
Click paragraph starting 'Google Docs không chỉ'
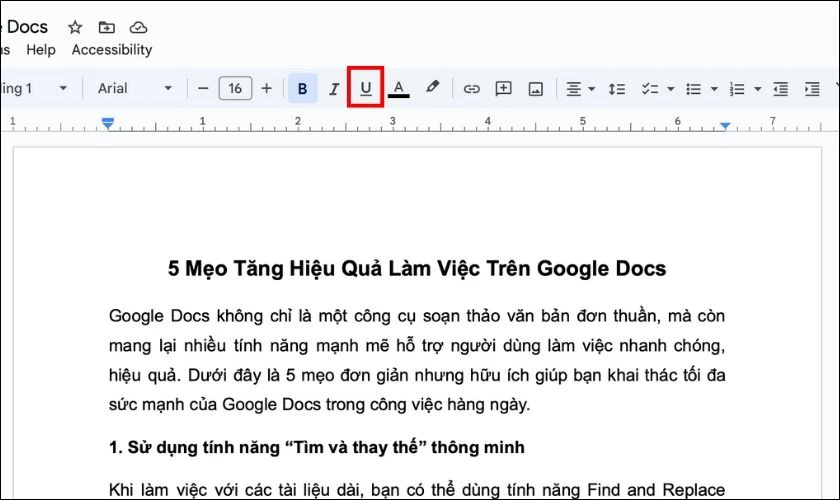point(417,360)
